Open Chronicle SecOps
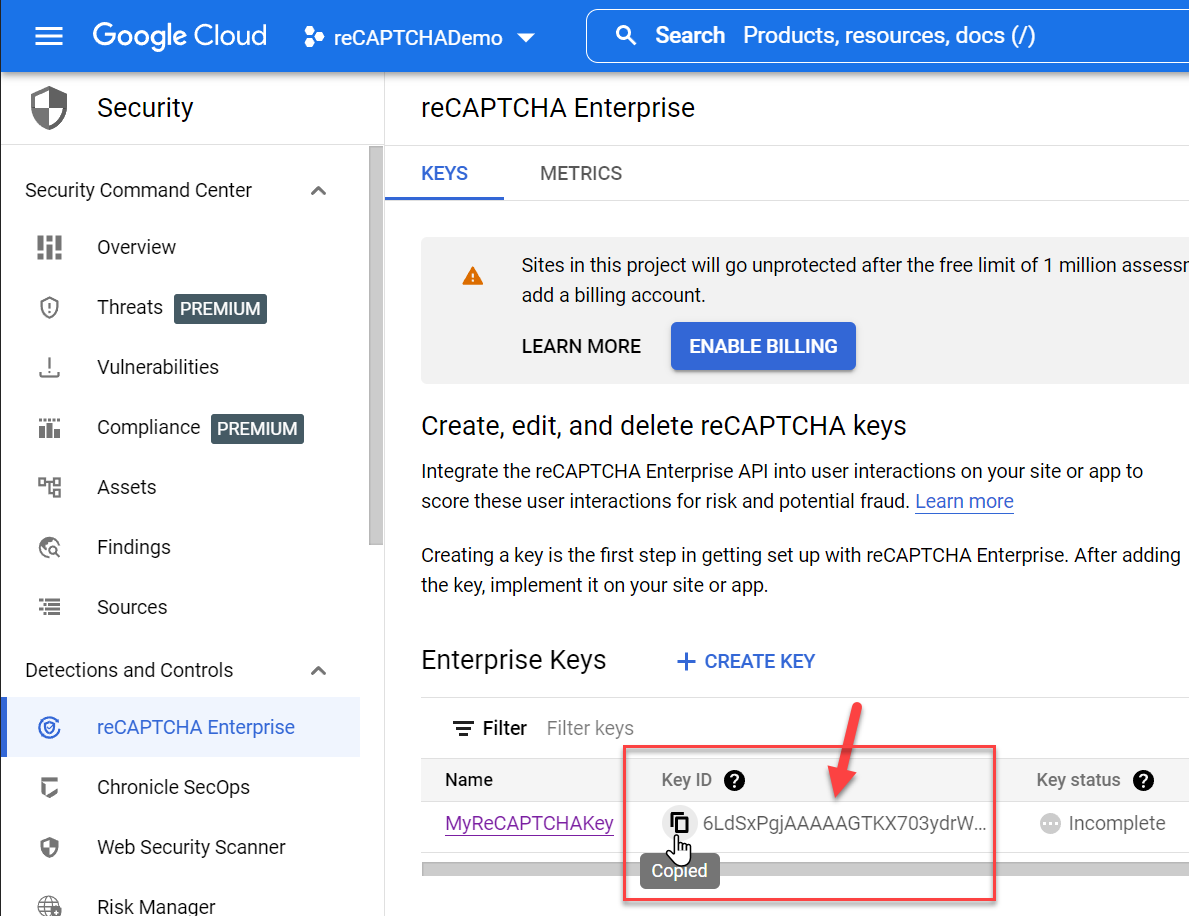This screenshot has width=1189, height=916. [x=173, y=787]
